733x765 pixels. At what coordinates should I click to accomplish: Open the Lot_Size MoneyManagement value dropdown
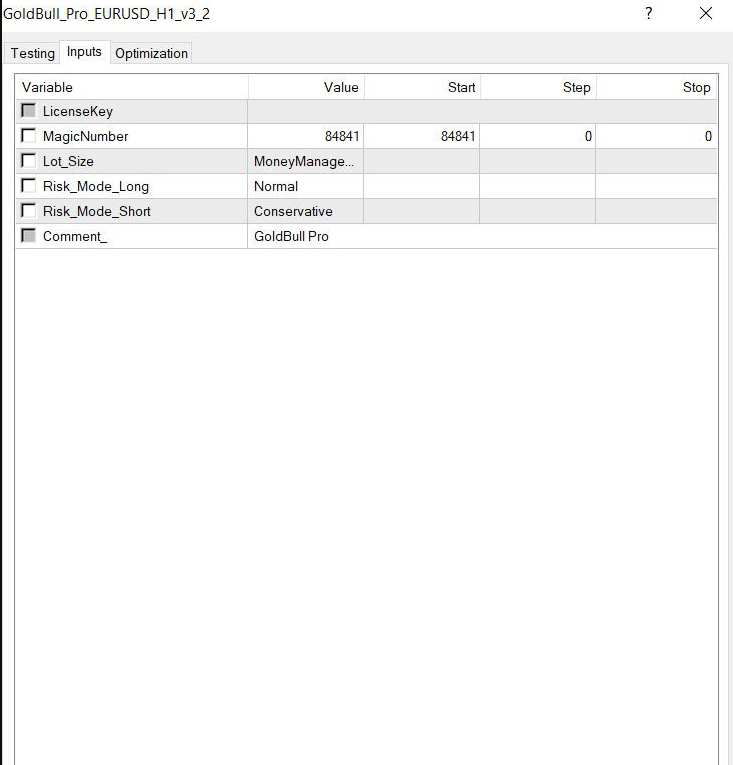pyautogui.click(x=304, y=161)
